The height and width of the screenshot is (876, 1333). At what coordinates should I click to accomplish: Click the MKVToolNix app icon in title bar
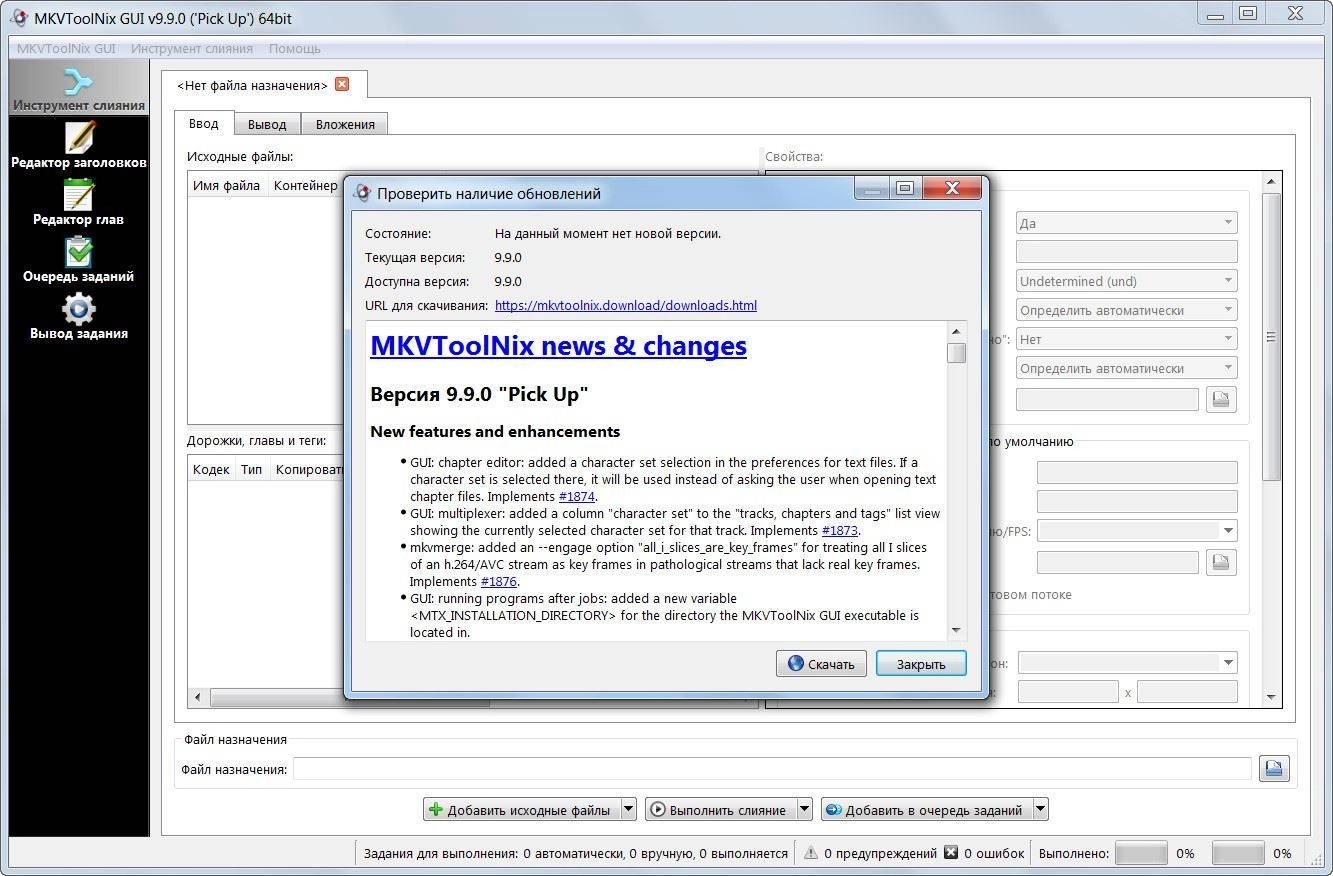pos(18,17)
